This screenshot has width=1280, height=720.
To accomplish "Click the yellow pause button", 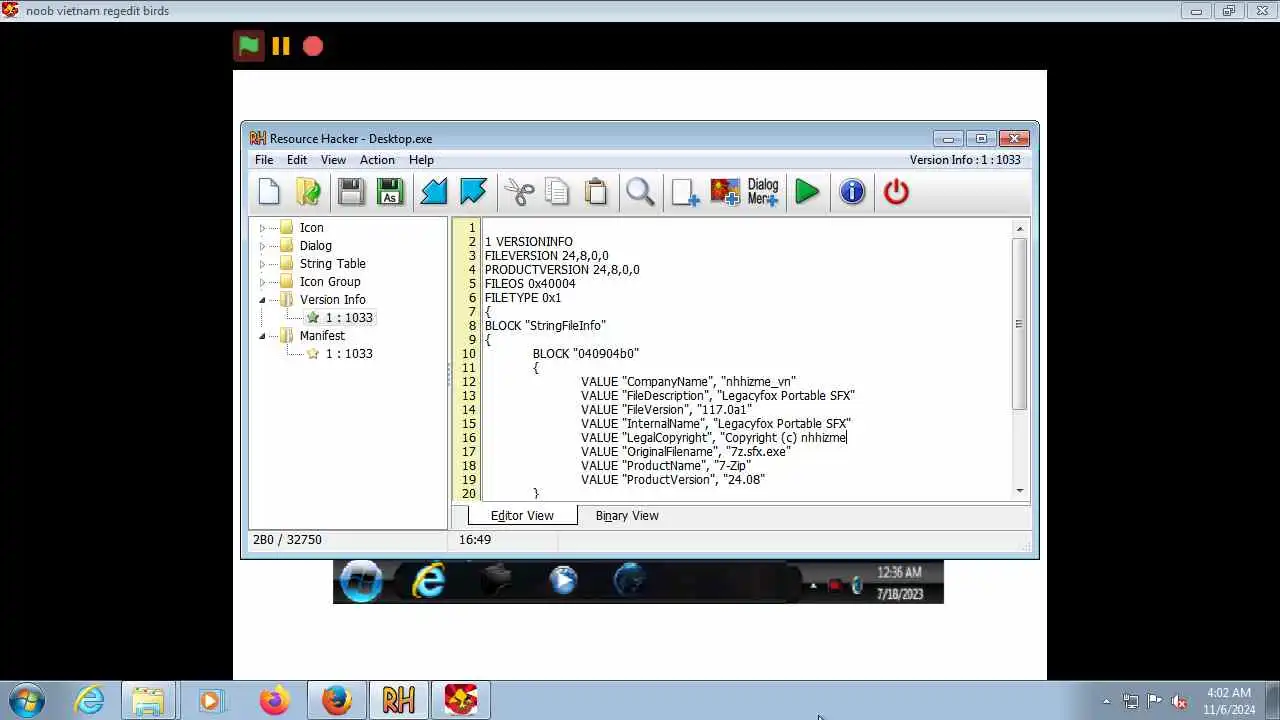I will [281, 46].
